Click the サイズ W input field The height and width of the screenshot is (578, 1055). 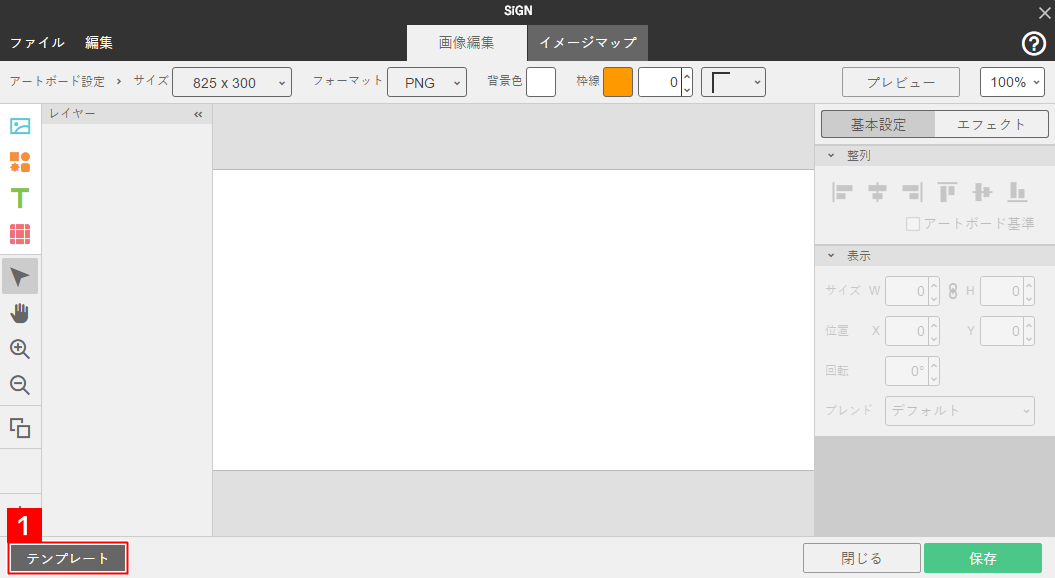click(907, 291)
